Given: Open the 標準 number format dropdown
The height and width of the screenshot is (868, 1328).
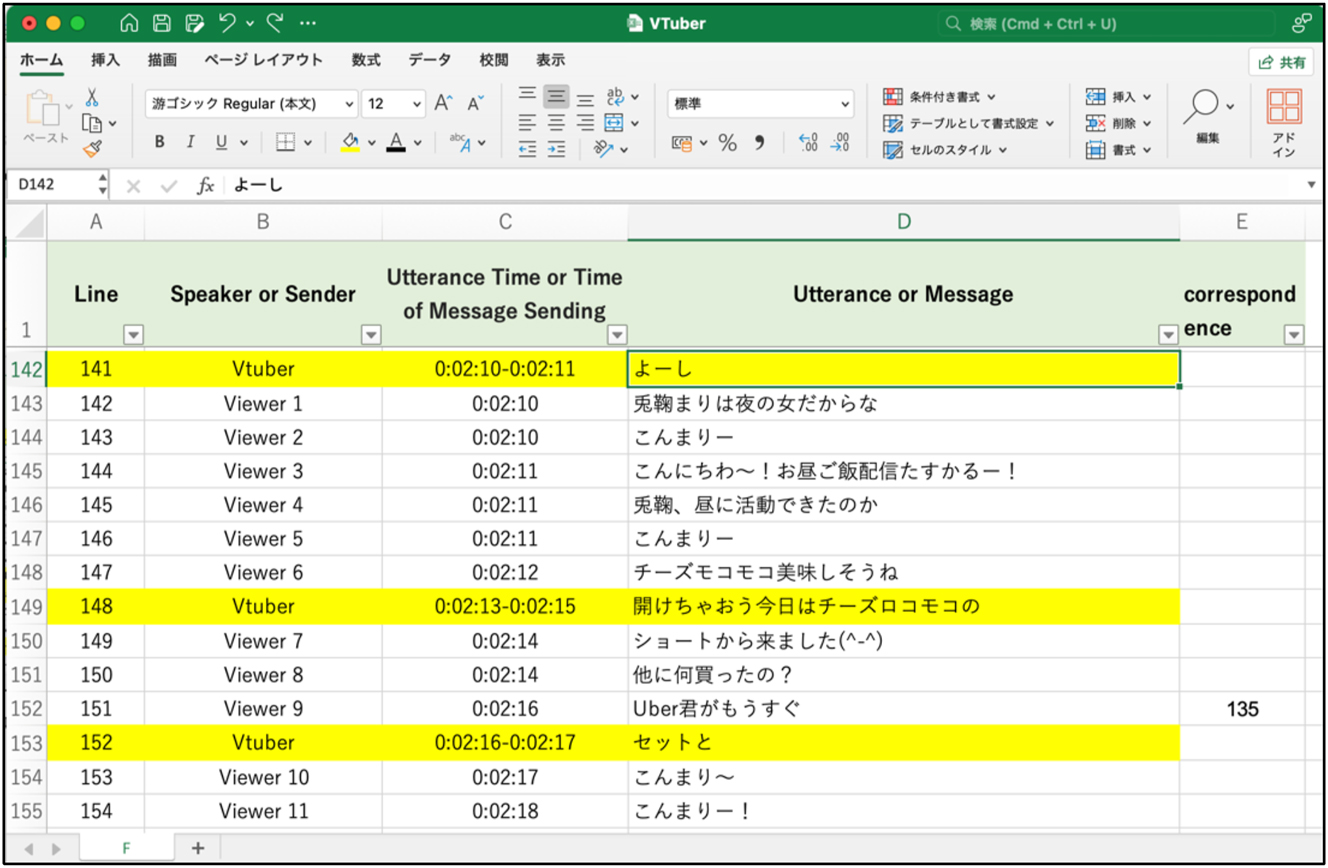Looking at the screenshot, I should [759, 103].
